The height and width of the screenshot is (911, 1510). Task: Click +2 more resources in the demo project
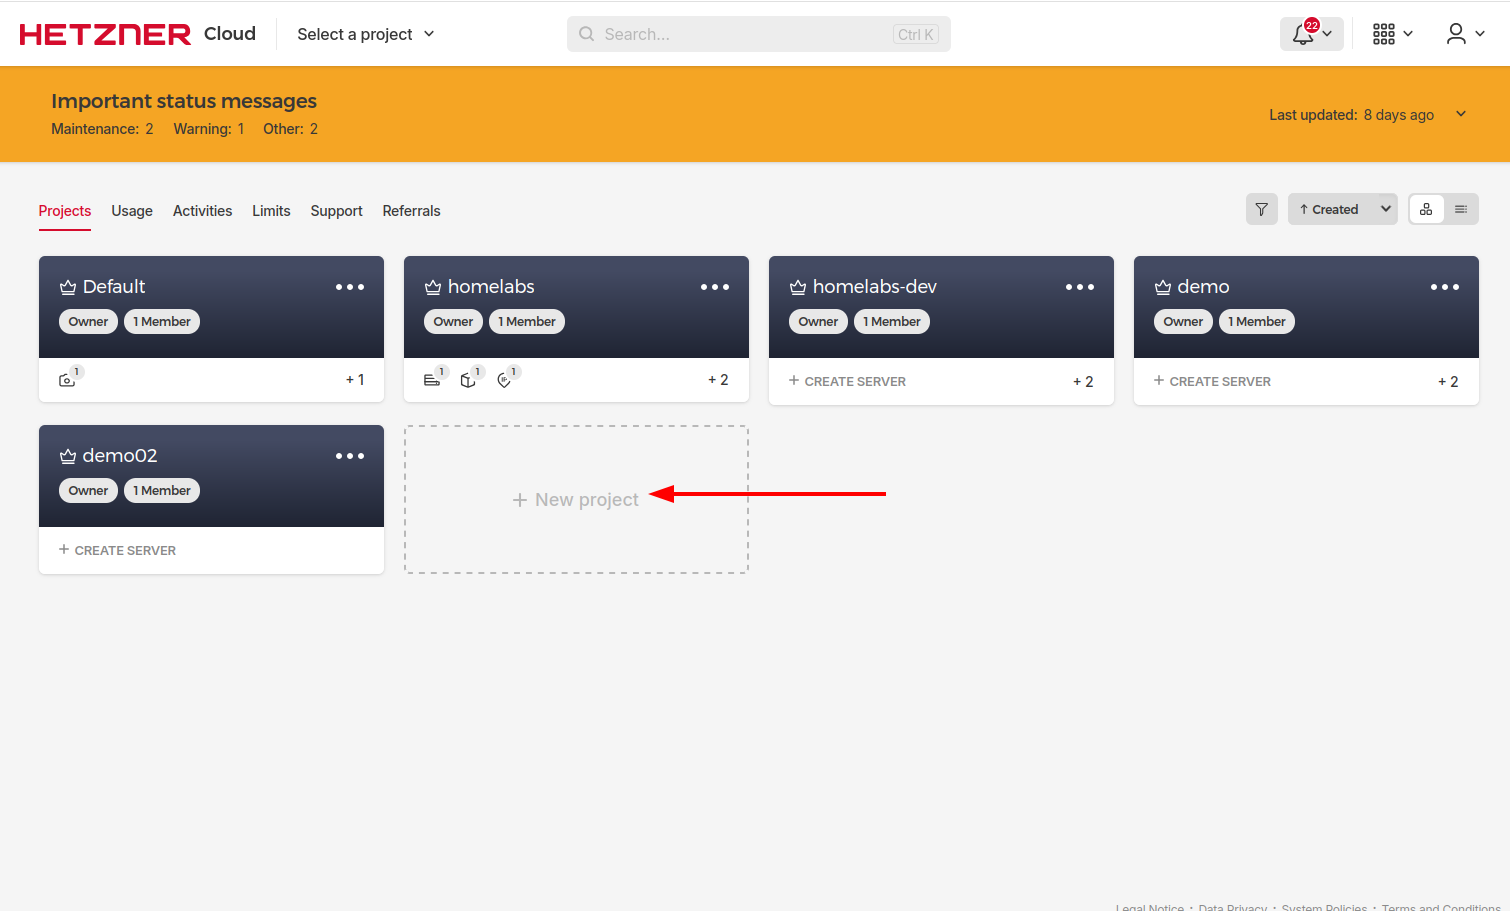[x=1448, y=382]
